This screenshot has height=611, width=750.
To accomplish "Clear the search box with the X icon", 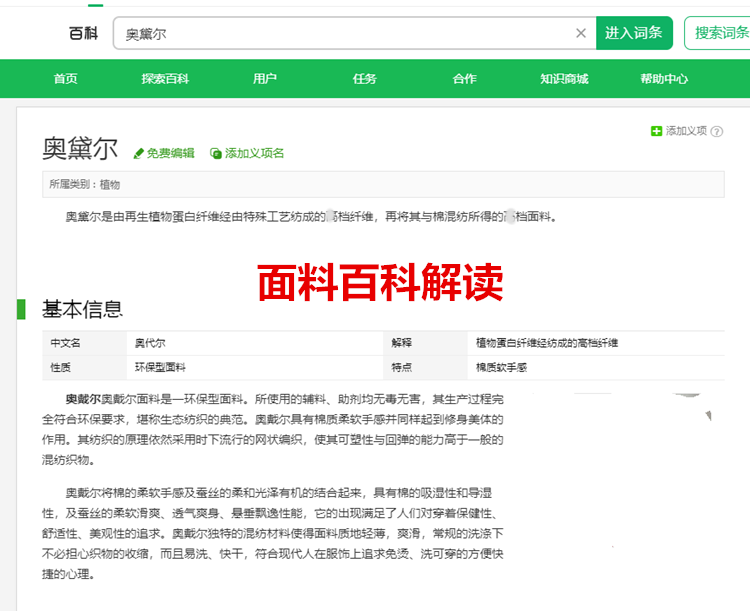I will point(581,33).
